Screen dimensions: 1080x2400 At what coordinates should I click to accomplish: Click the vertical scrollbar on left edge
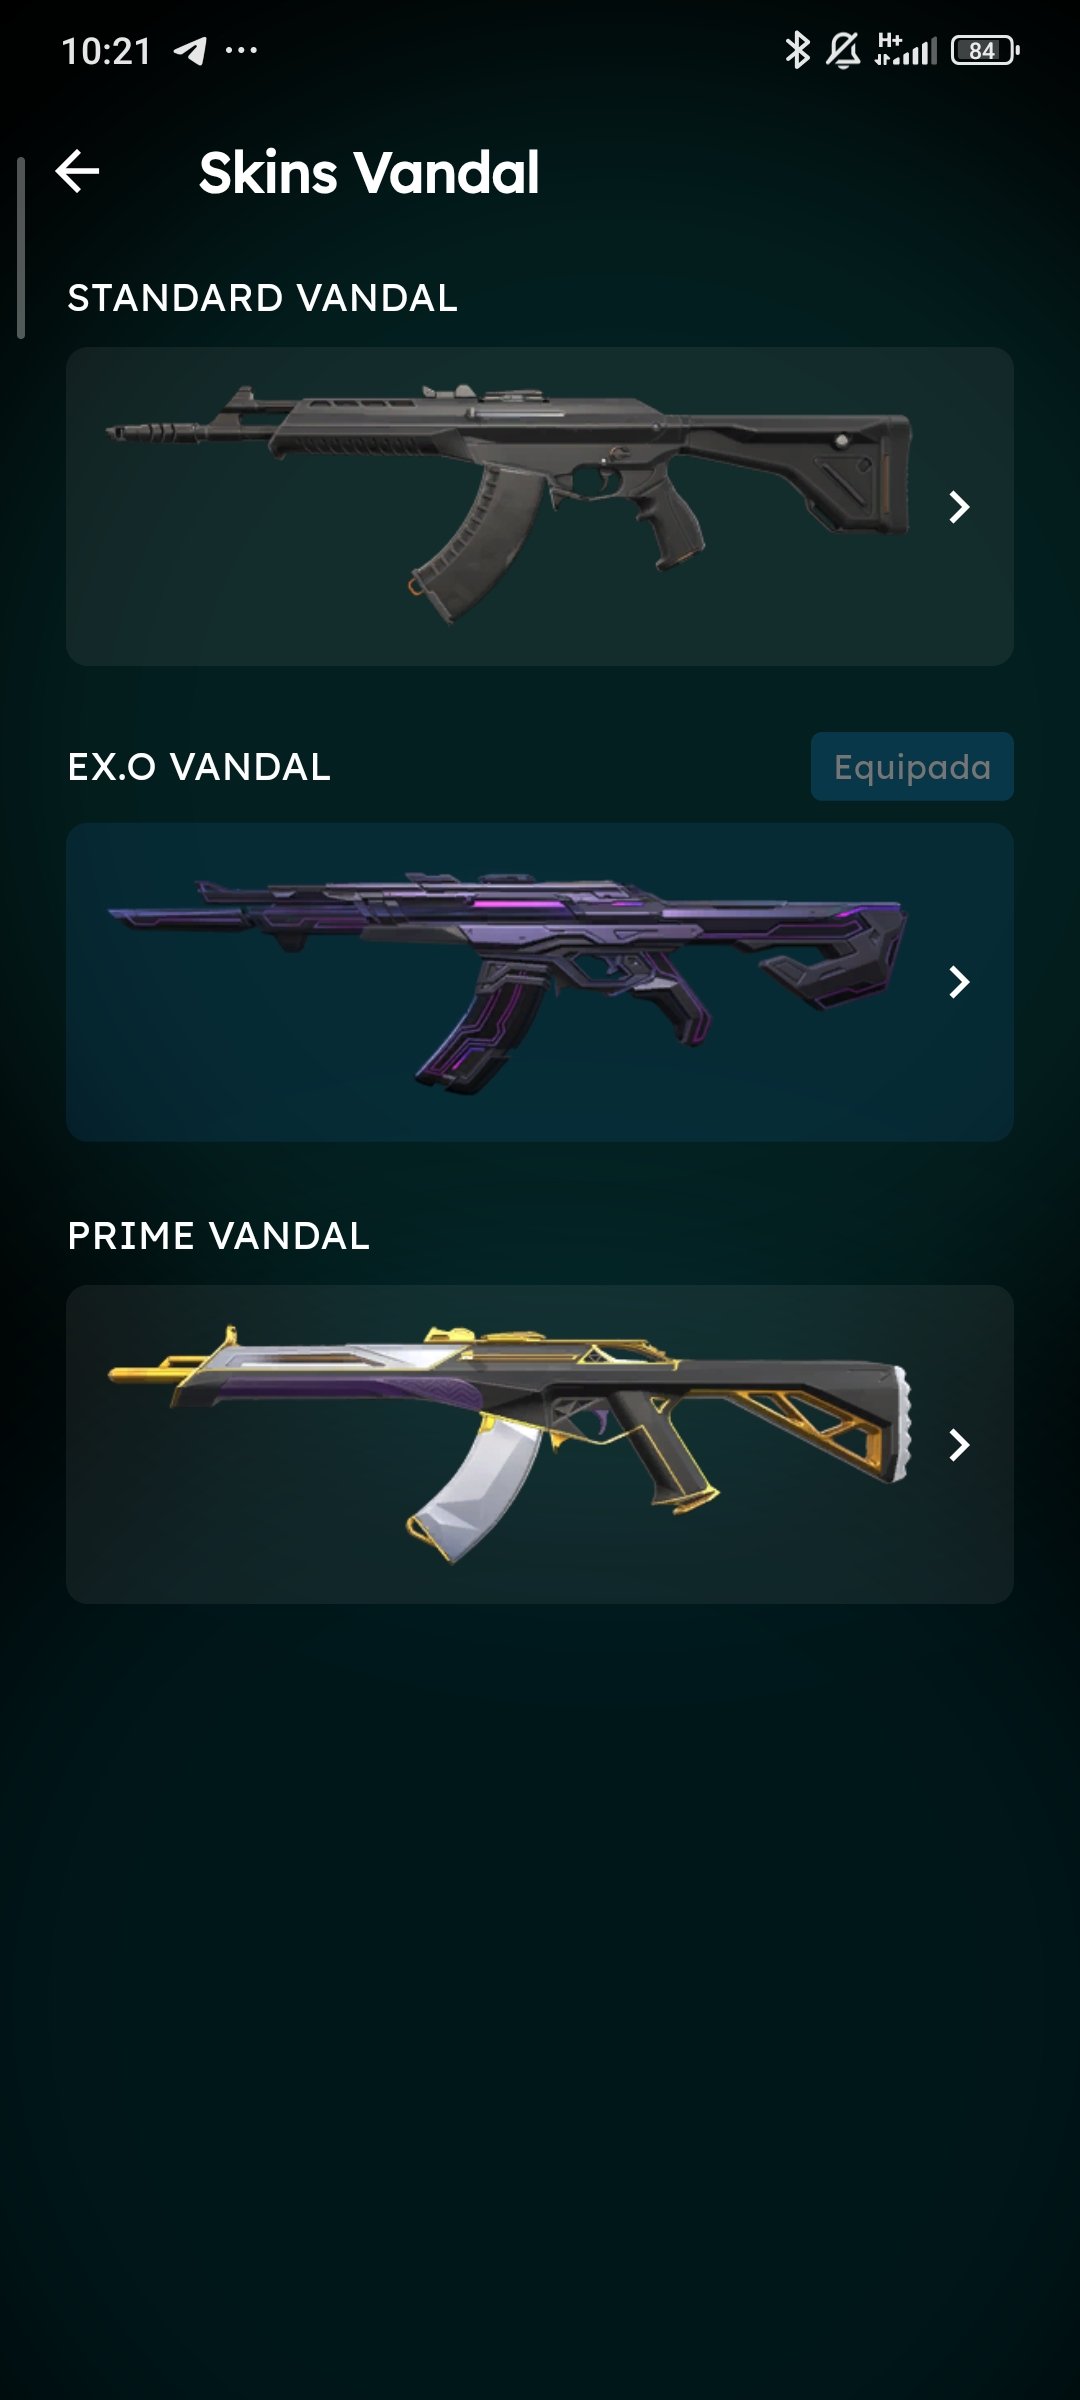coord(20,248)
